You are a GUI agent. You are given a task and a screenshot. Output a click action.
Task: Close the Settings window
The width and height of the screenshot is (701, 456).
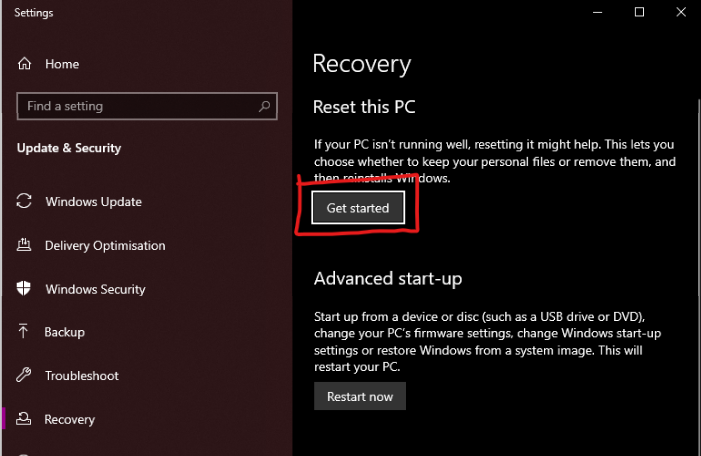pyautogui.click(x=680, y=12)
